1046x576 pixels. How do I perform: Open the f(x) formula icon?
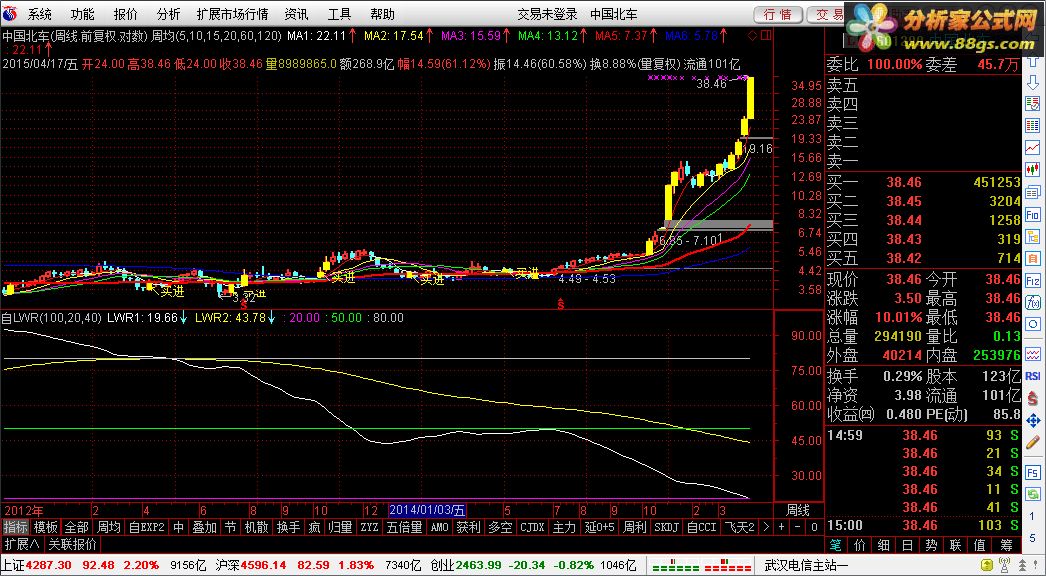tap(1033, 302)
